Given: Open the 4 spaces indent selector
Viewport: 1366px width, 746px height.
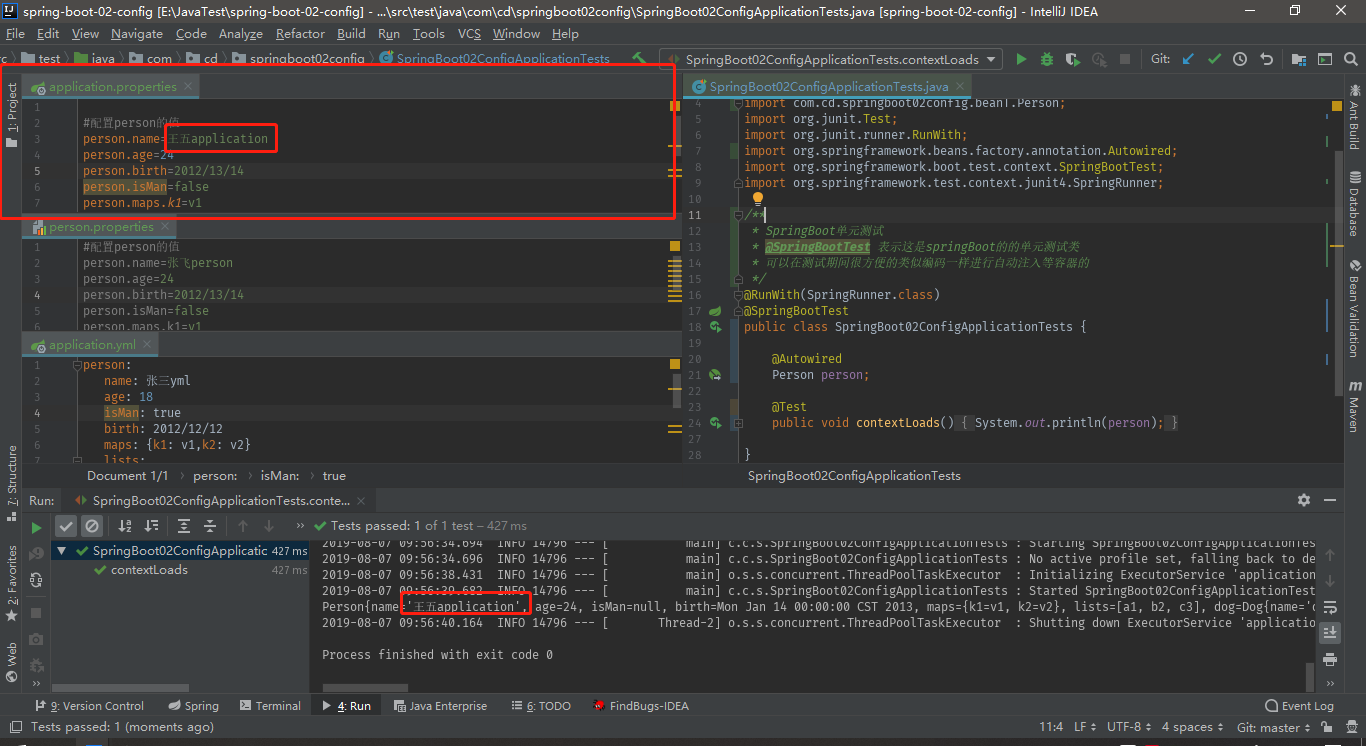Looking at the screenshot, I should 1192,728.
